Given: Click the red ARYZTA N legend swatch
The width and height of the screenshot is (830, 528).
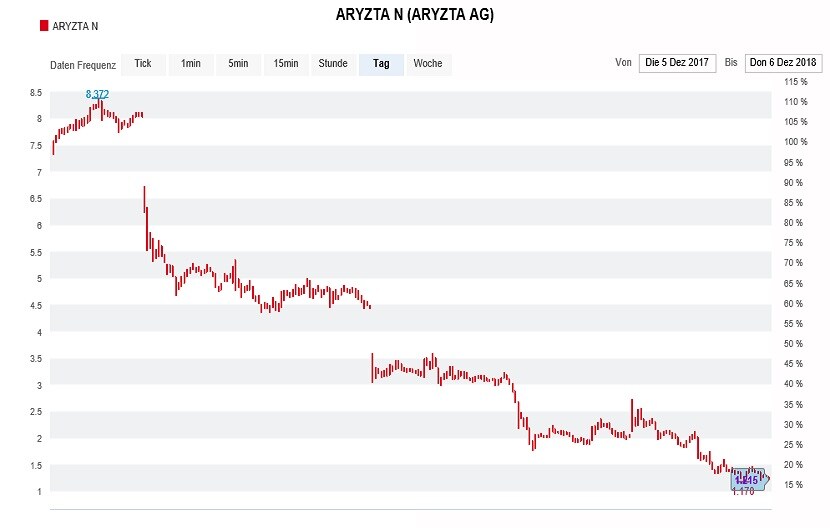Looking at the screenshot, I should [44, 26].
